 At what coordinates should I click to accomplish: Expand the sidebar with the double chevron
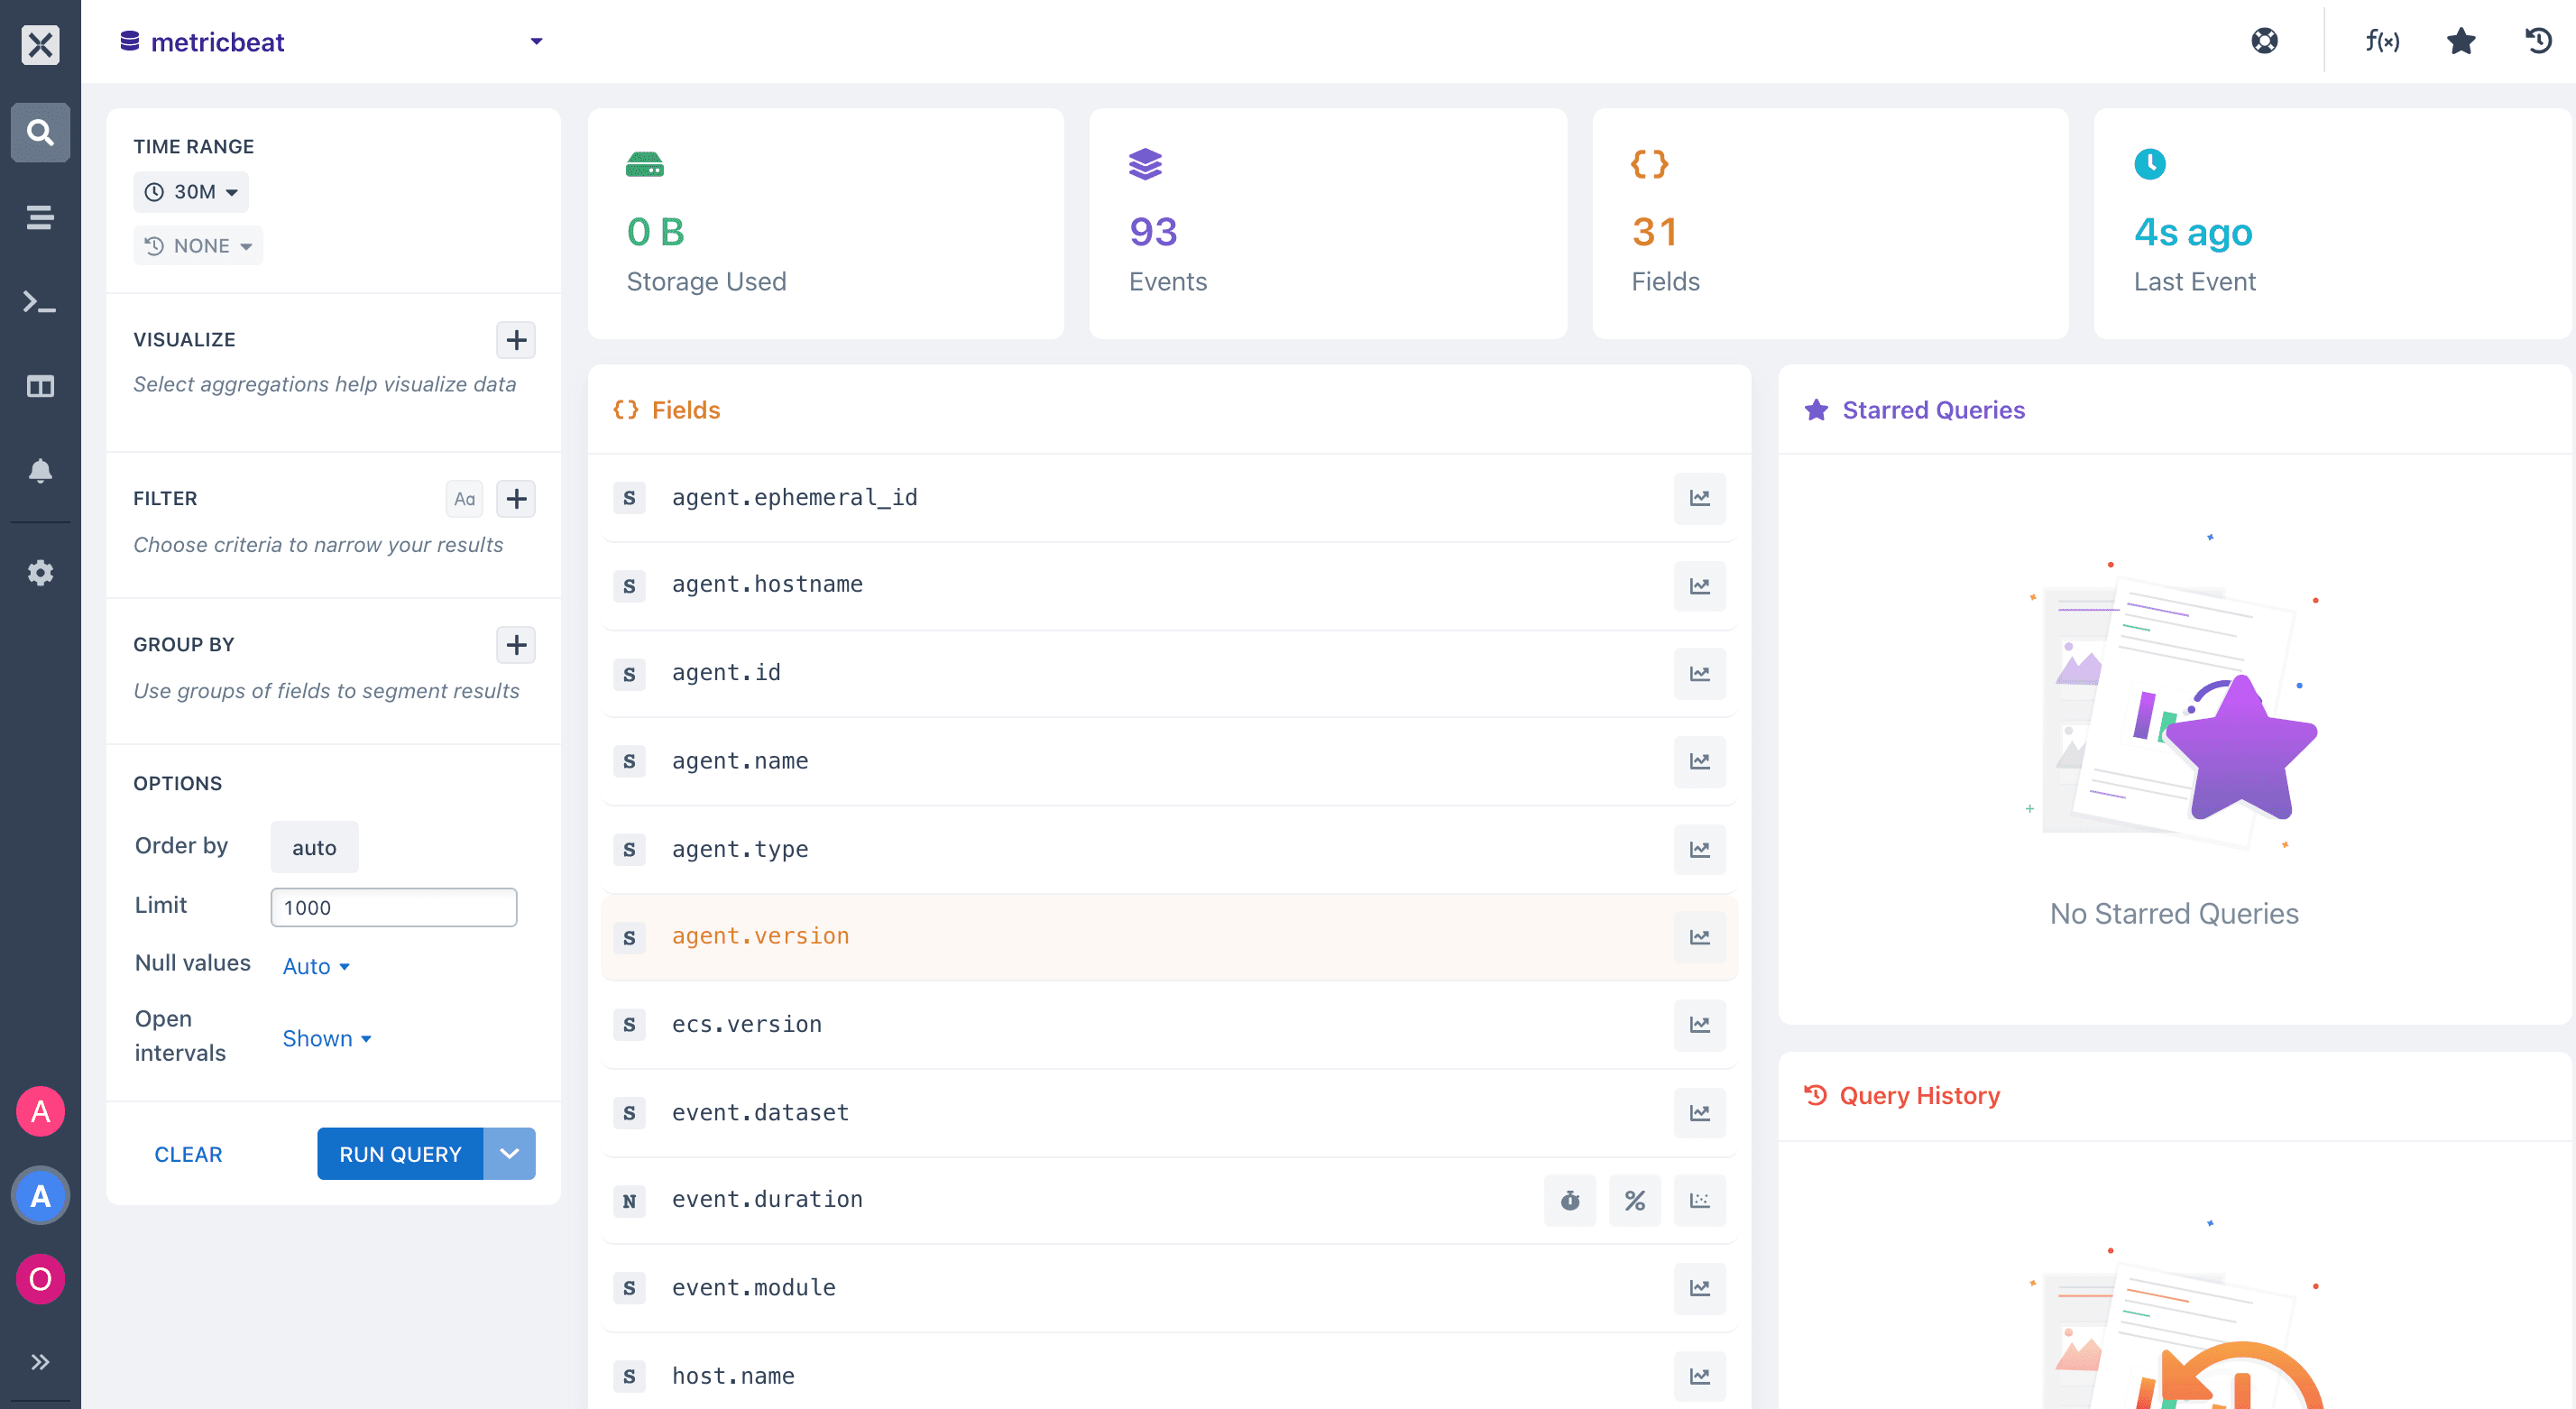tap(40, 1361)
